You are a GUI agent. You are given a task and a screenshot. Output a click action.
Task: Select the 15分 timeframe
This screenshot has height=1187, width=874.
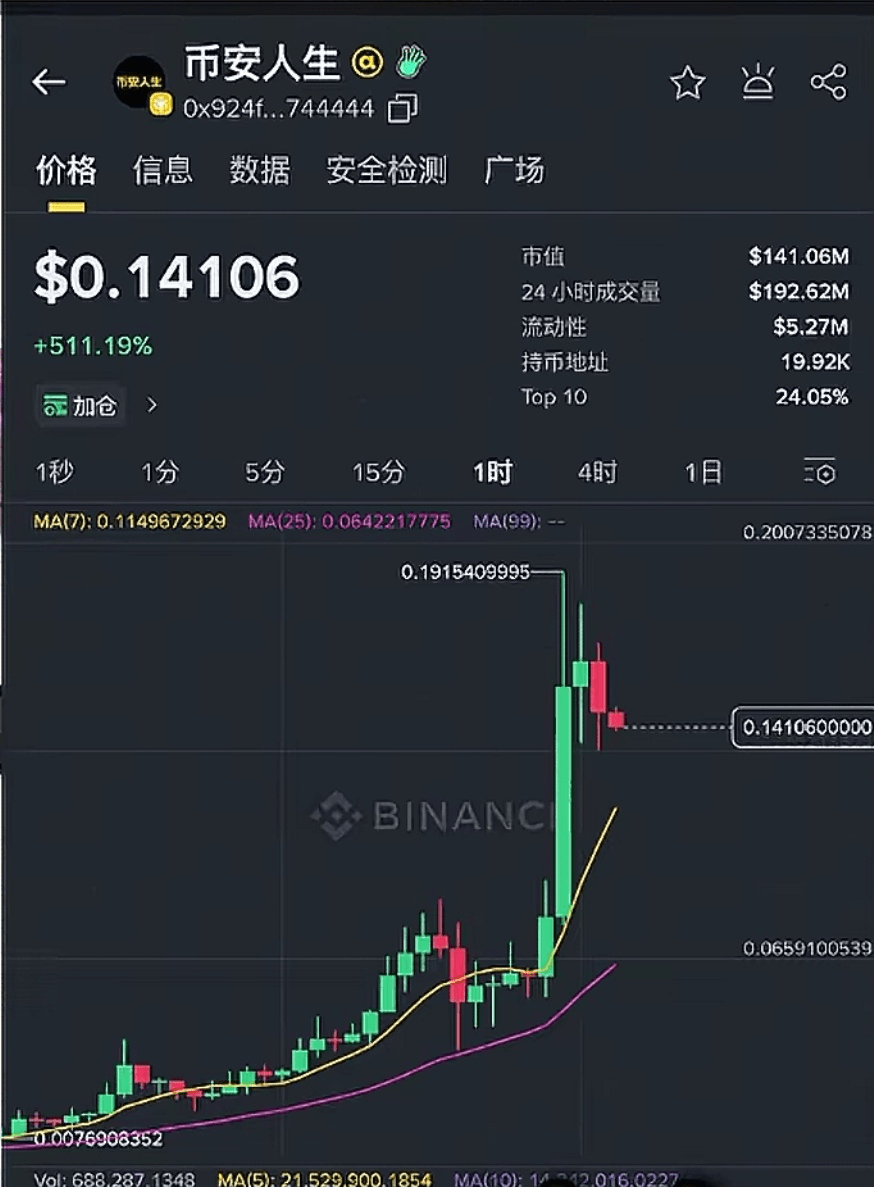(378, 471)
